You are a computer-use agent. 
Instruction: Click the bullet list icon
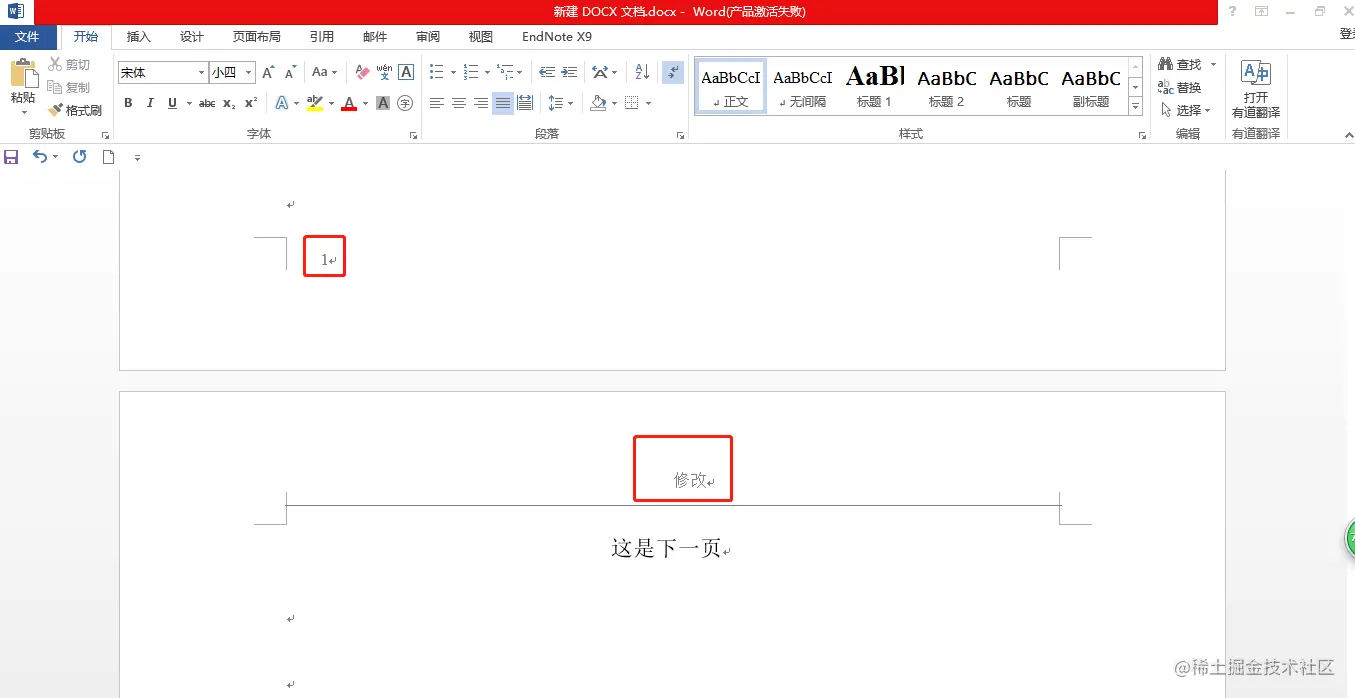click(x=436, y=73)
